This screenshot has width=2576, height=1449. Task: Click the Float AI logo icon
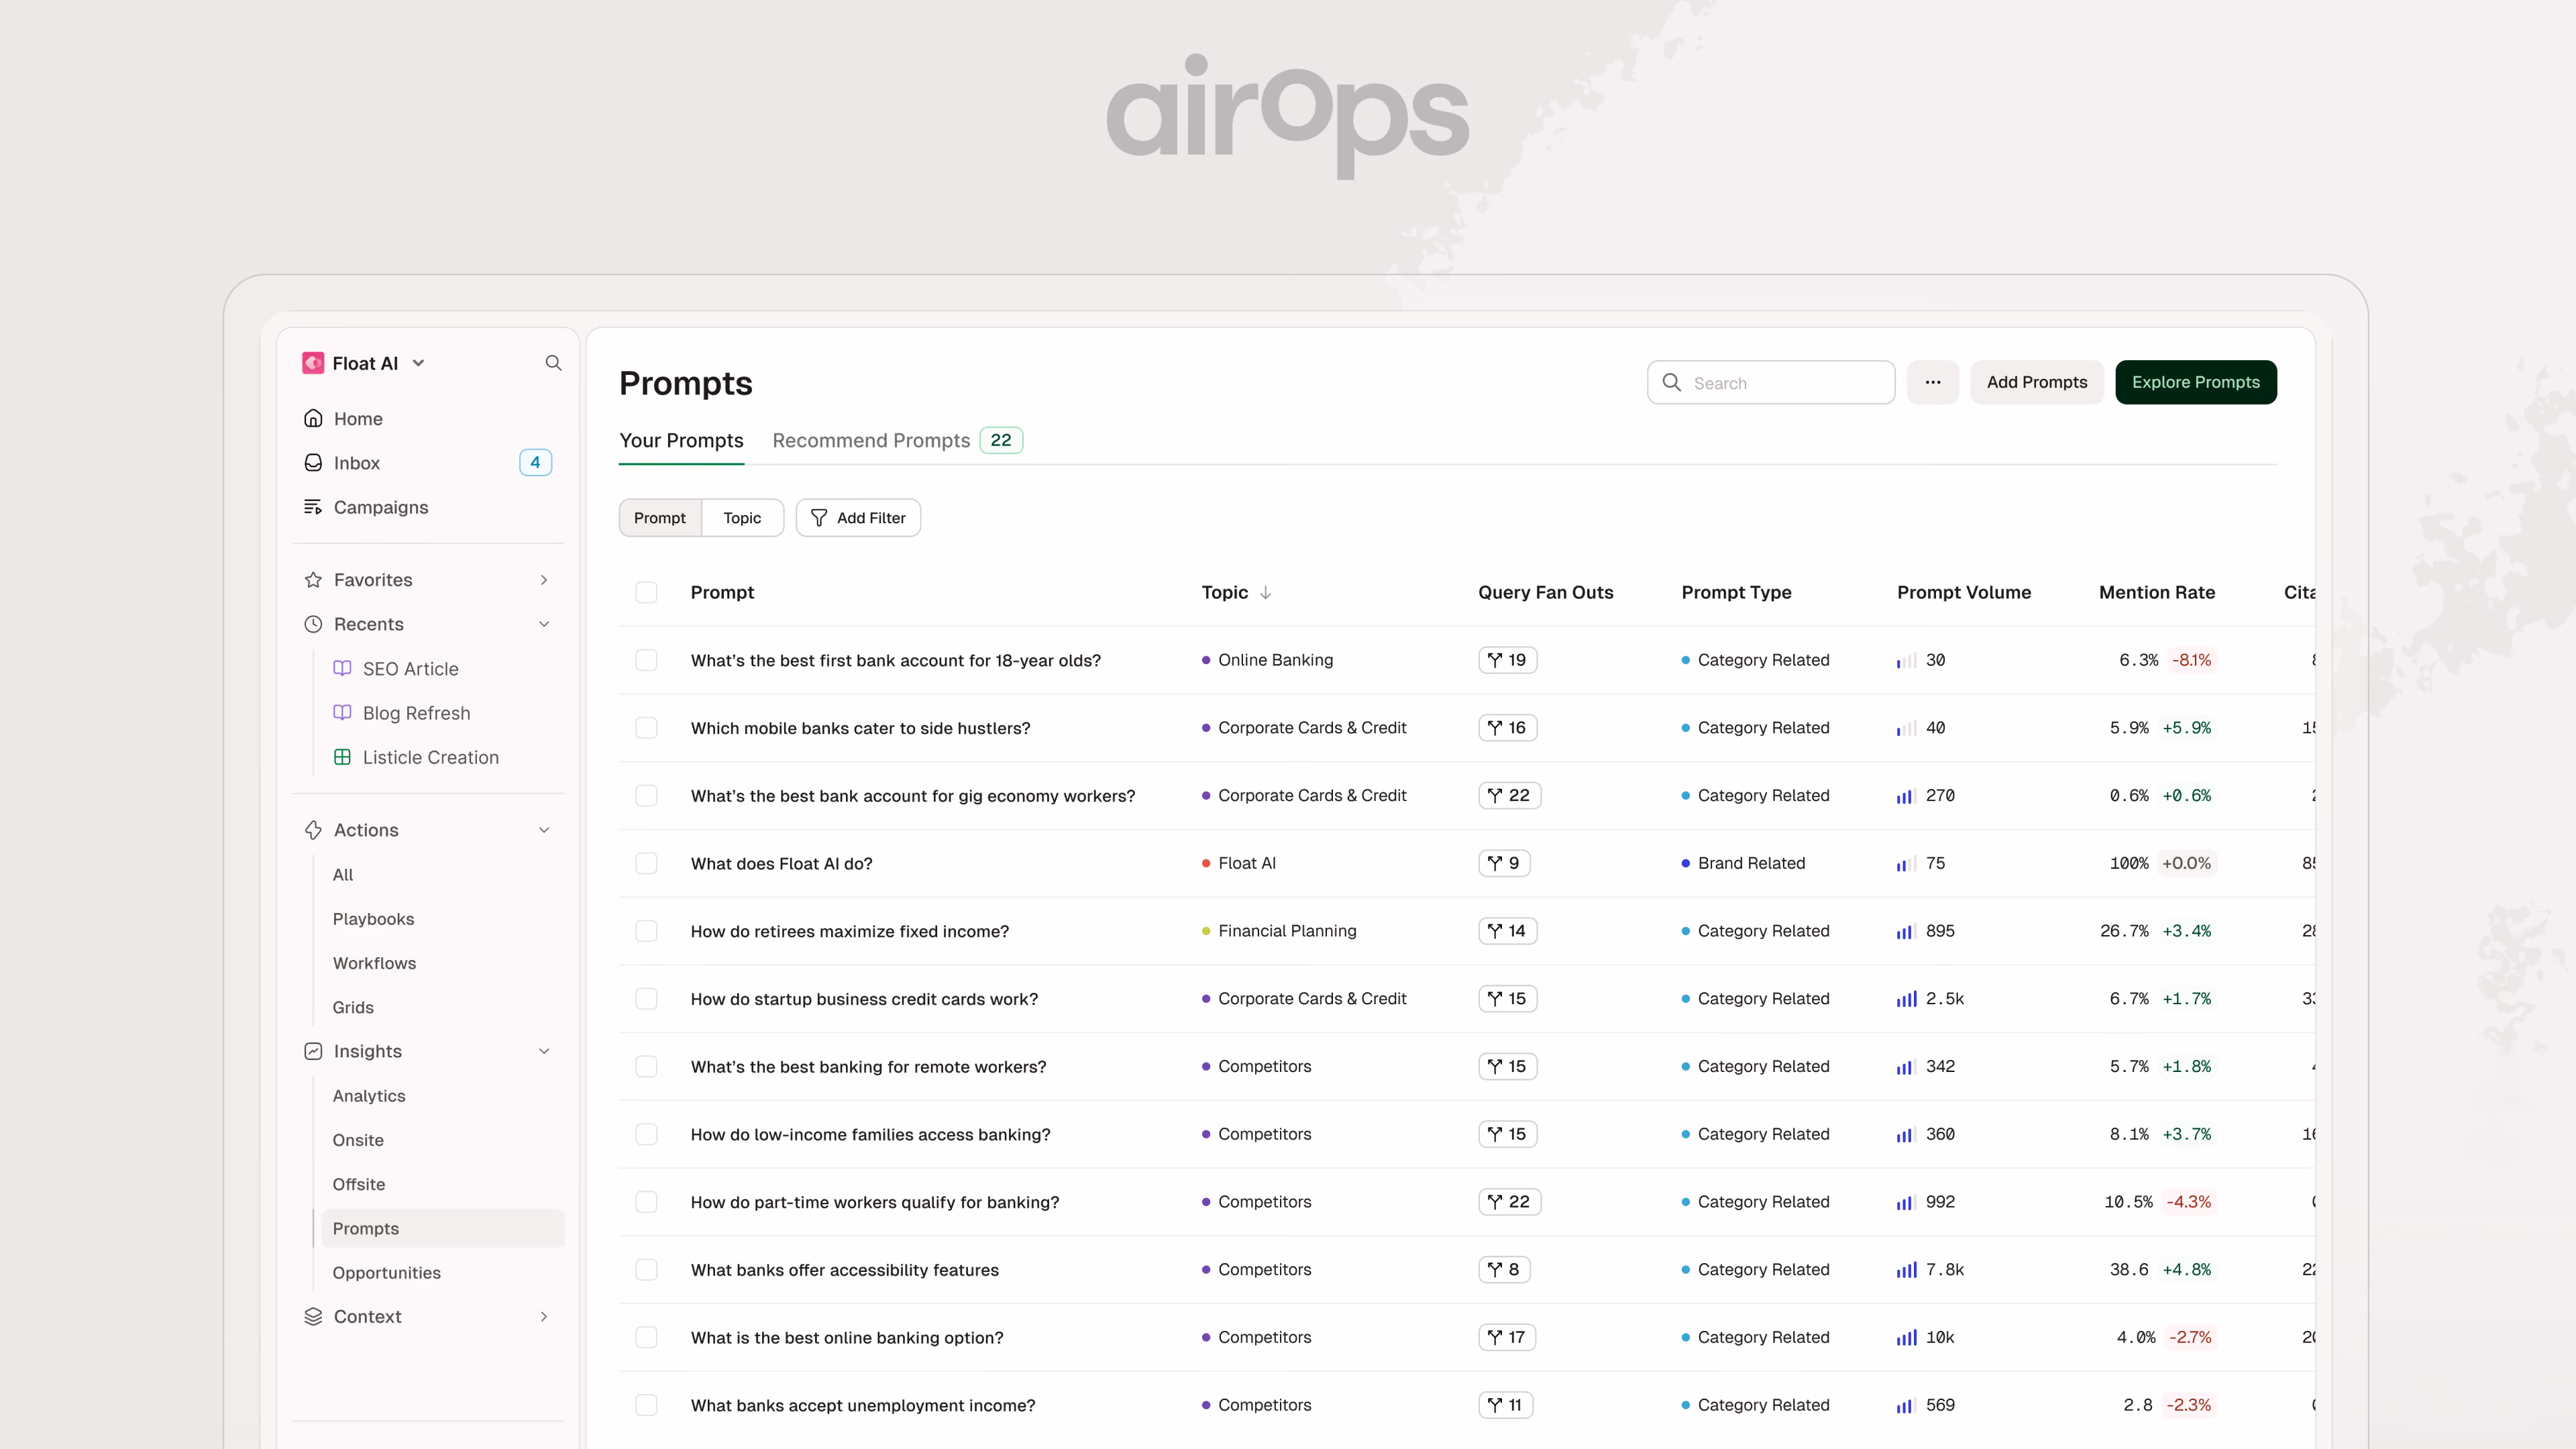(x=313, y=363)
